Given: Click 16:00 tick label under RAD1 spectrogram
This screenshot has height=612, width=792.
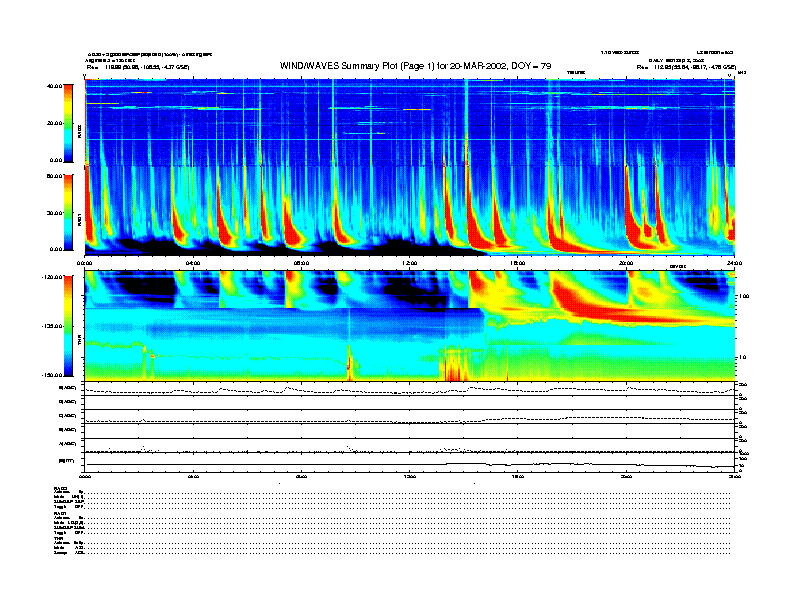Looking at the screenshot, I should pos(518,263).
